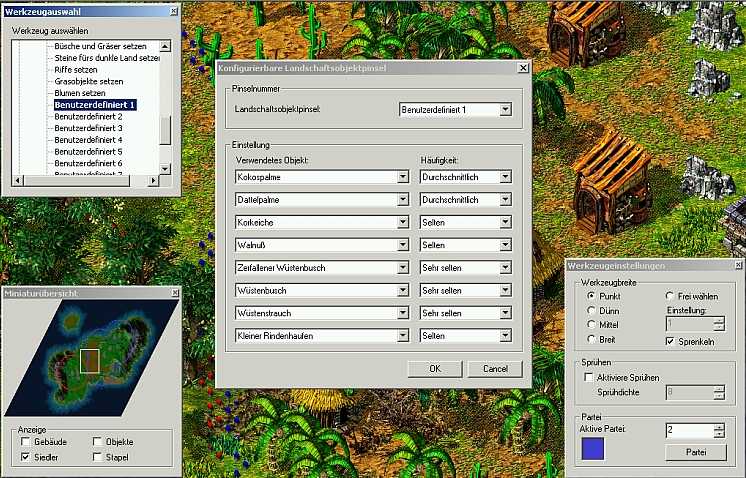Pick 'Benutzerdefiniert 4' in tool list
This screenshot has height=478, width=746.
pyautogui.click(x=88, y=140)
